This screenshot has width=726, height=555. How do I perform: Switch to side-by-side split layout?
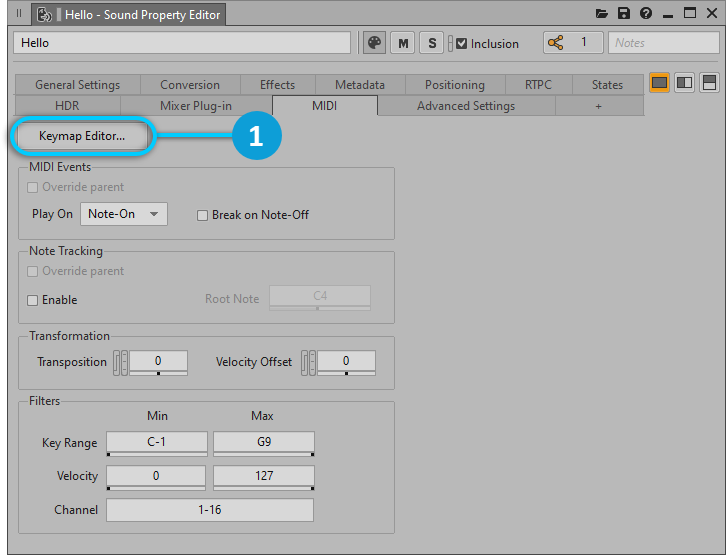click(685, 83)
